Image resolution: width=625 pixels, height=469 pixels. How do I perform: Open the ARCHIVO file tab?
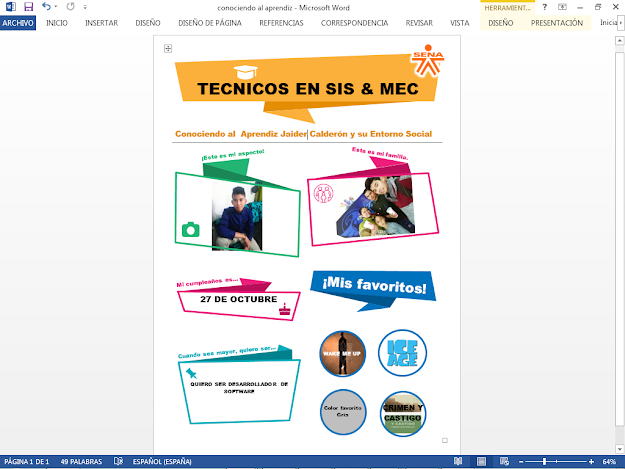pyautogui.click(x=18, y=23)
